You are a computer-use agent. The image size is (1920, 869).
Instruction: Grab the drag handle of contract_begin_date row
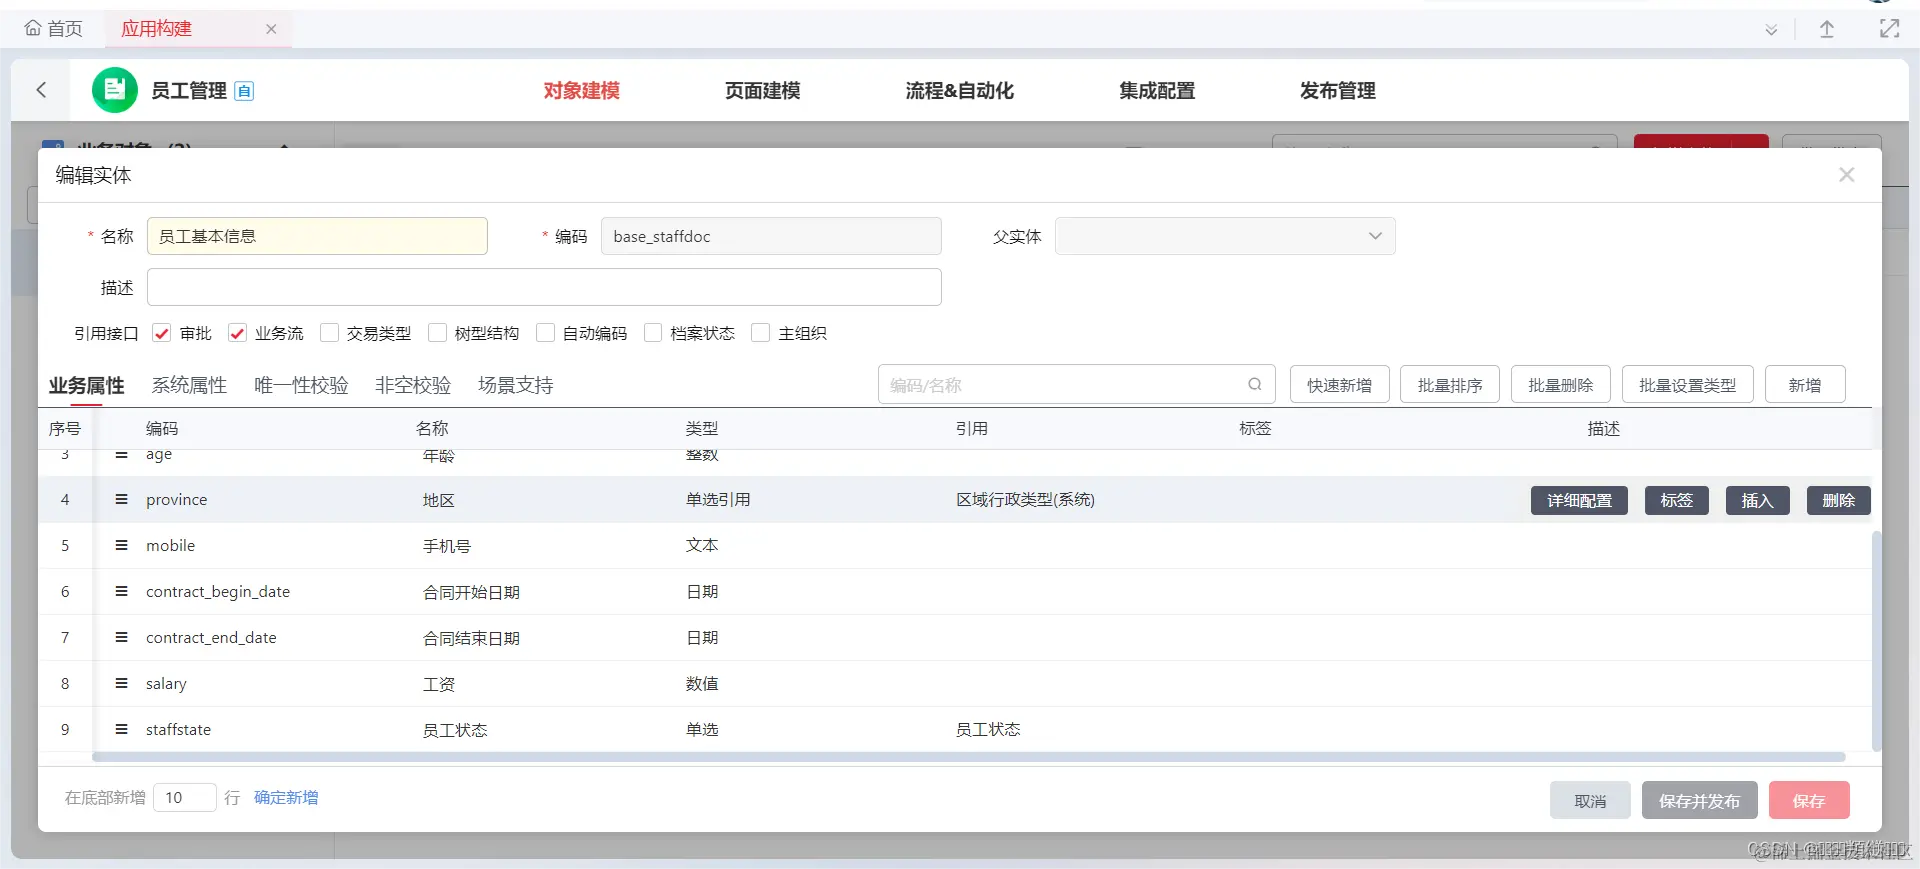122,591
